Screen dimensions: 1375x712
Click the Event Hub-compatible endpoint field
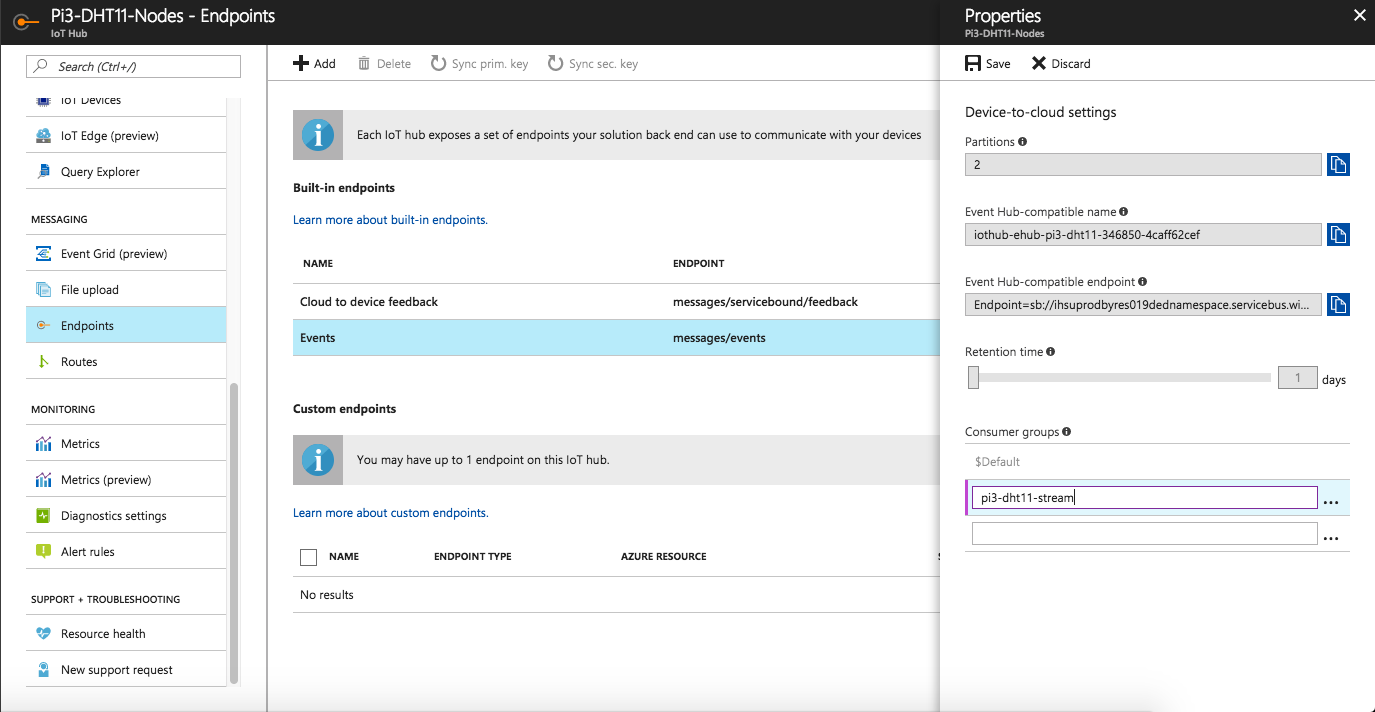1143,305
